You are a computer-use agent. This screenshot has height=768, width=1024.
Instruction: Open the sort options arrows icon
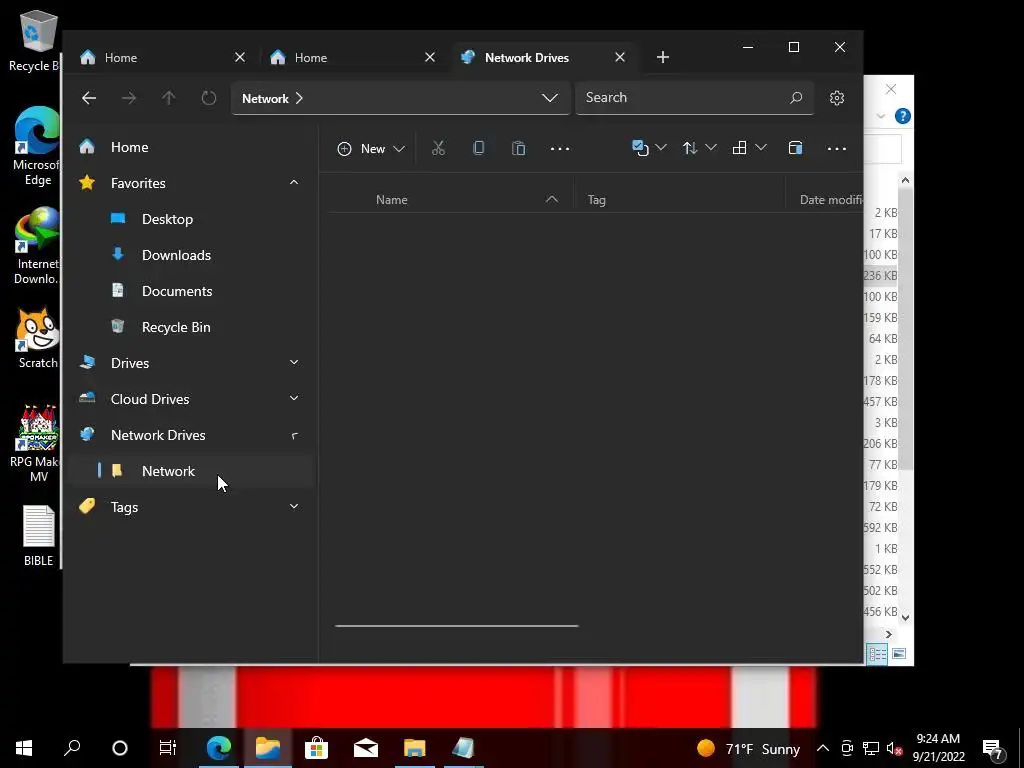690,148
